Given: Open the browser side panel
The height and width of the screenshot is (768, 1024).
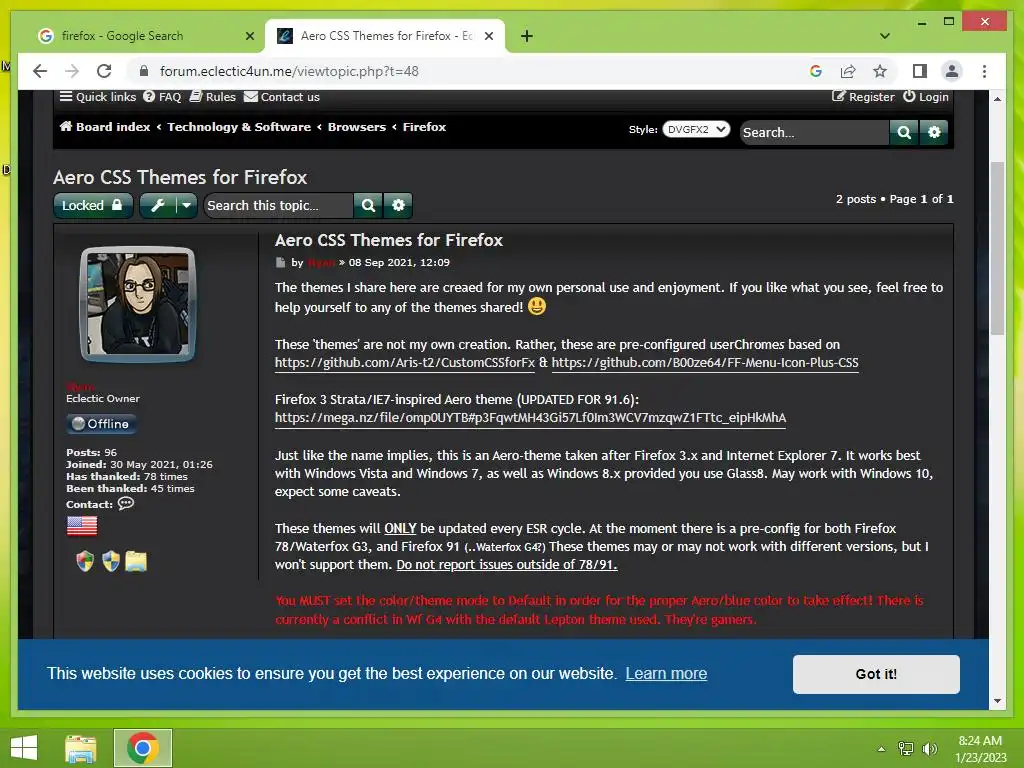Looking at the screenshot, I should 920,71.
